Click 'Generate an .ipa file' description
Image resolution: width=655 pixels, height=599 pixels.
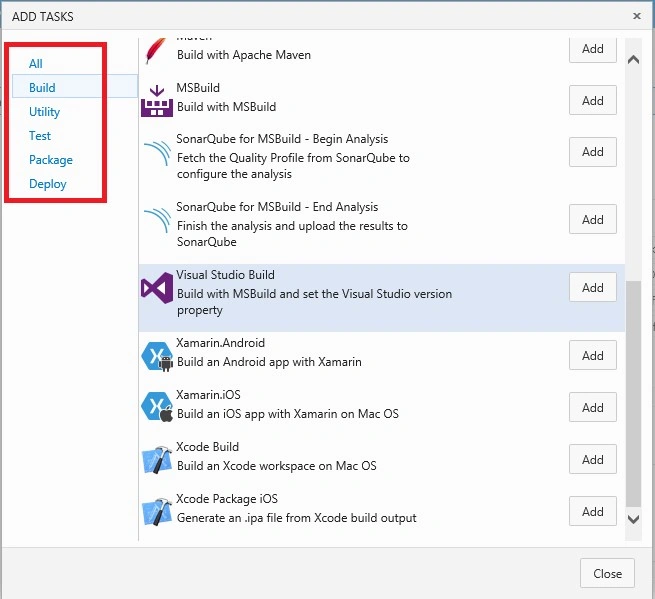point(297,518)
